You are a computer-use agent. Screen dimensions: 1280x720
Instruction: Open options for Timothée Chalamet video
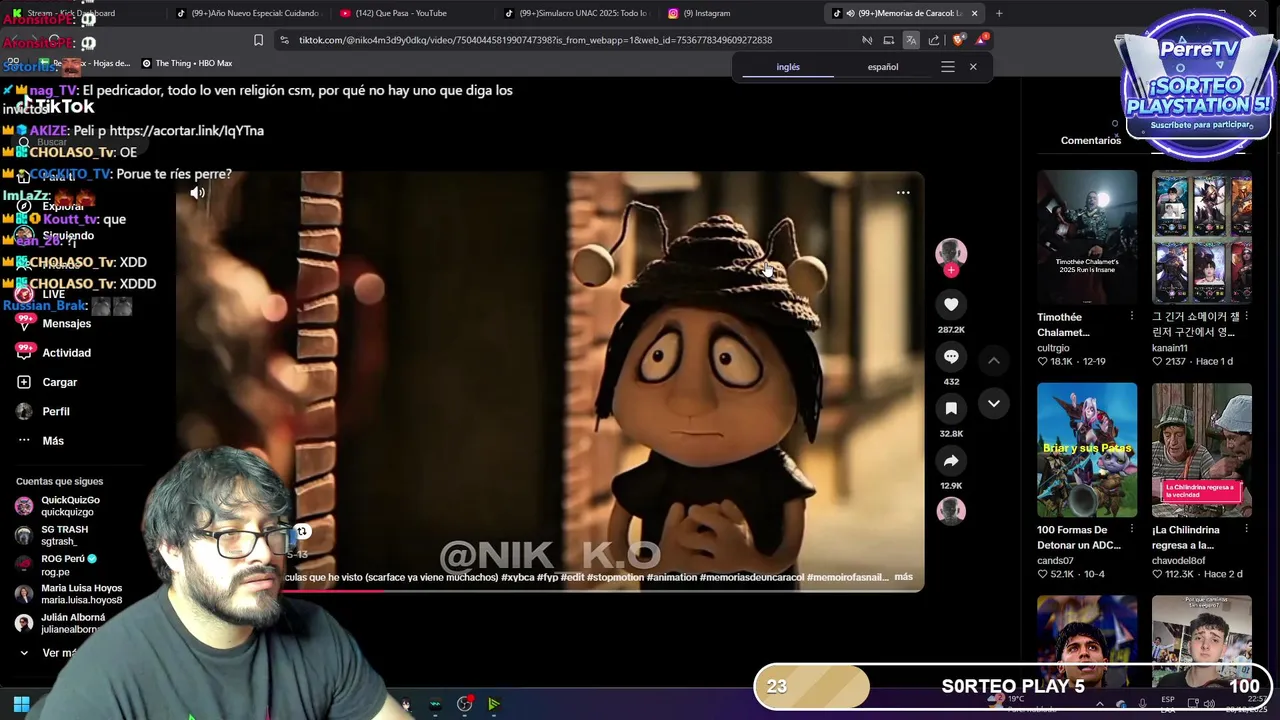[1132, 316]
